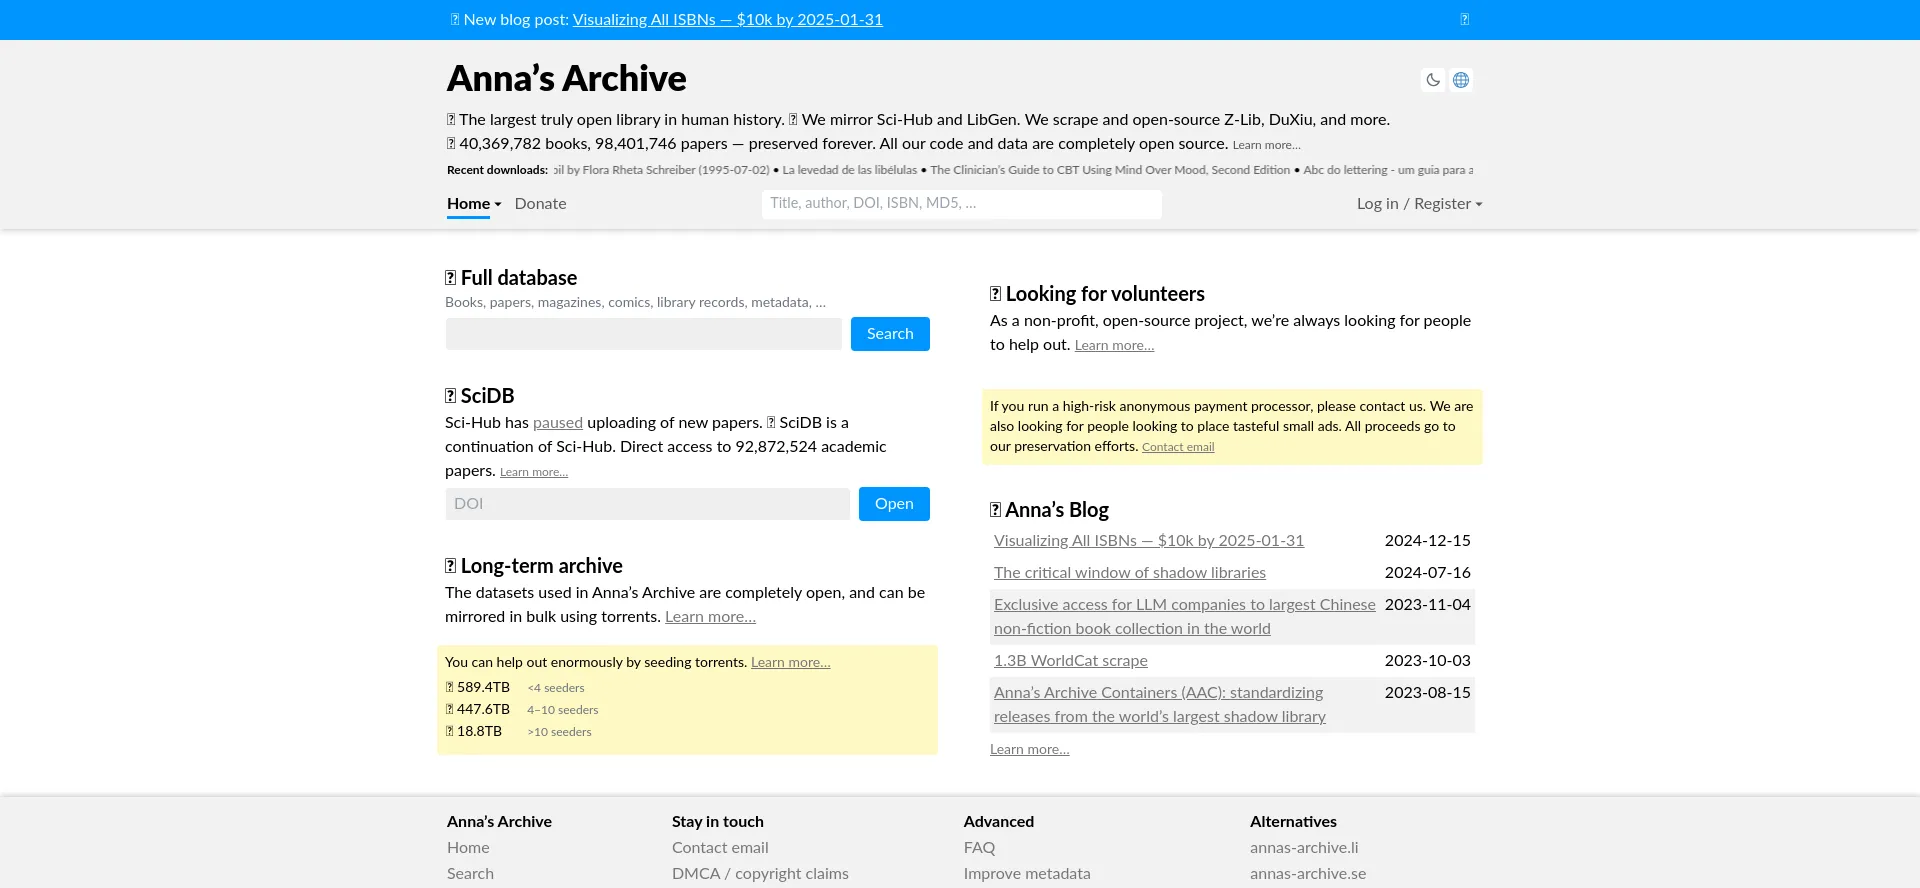
Task: Open the FAQ footer link
Action: [979, 847]
